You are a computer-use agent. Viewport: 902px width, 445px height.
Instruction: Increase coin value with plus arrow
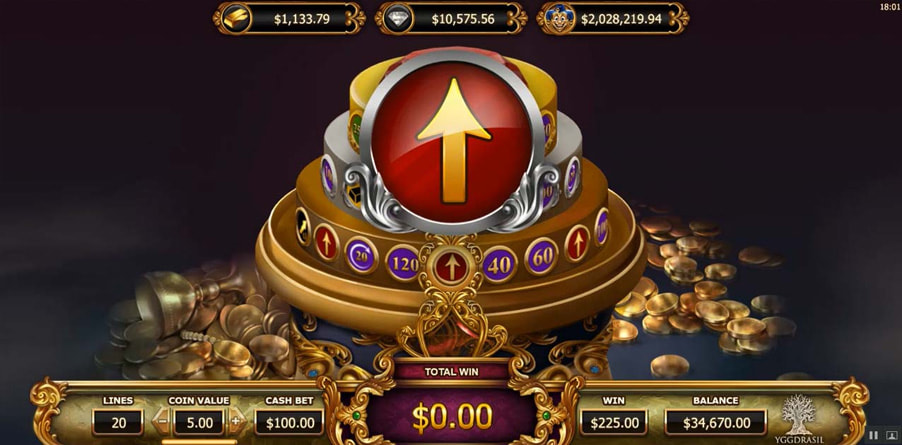tap(236, 422)
